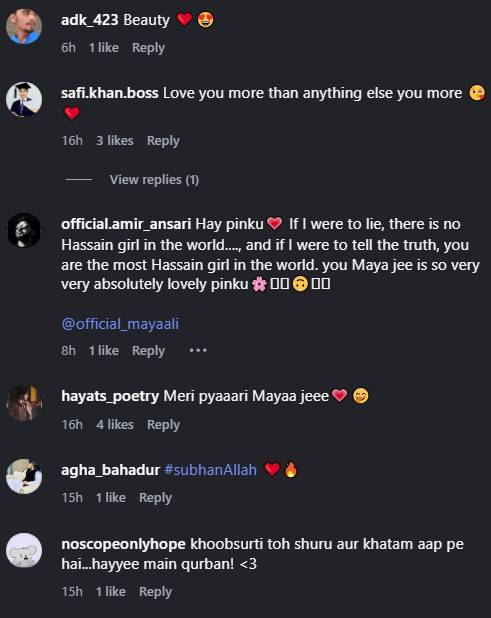The width and height of the screenshot is (491, 618).
Task: Reply to adk_423's Beauty comment
Action: pos(149,48)
